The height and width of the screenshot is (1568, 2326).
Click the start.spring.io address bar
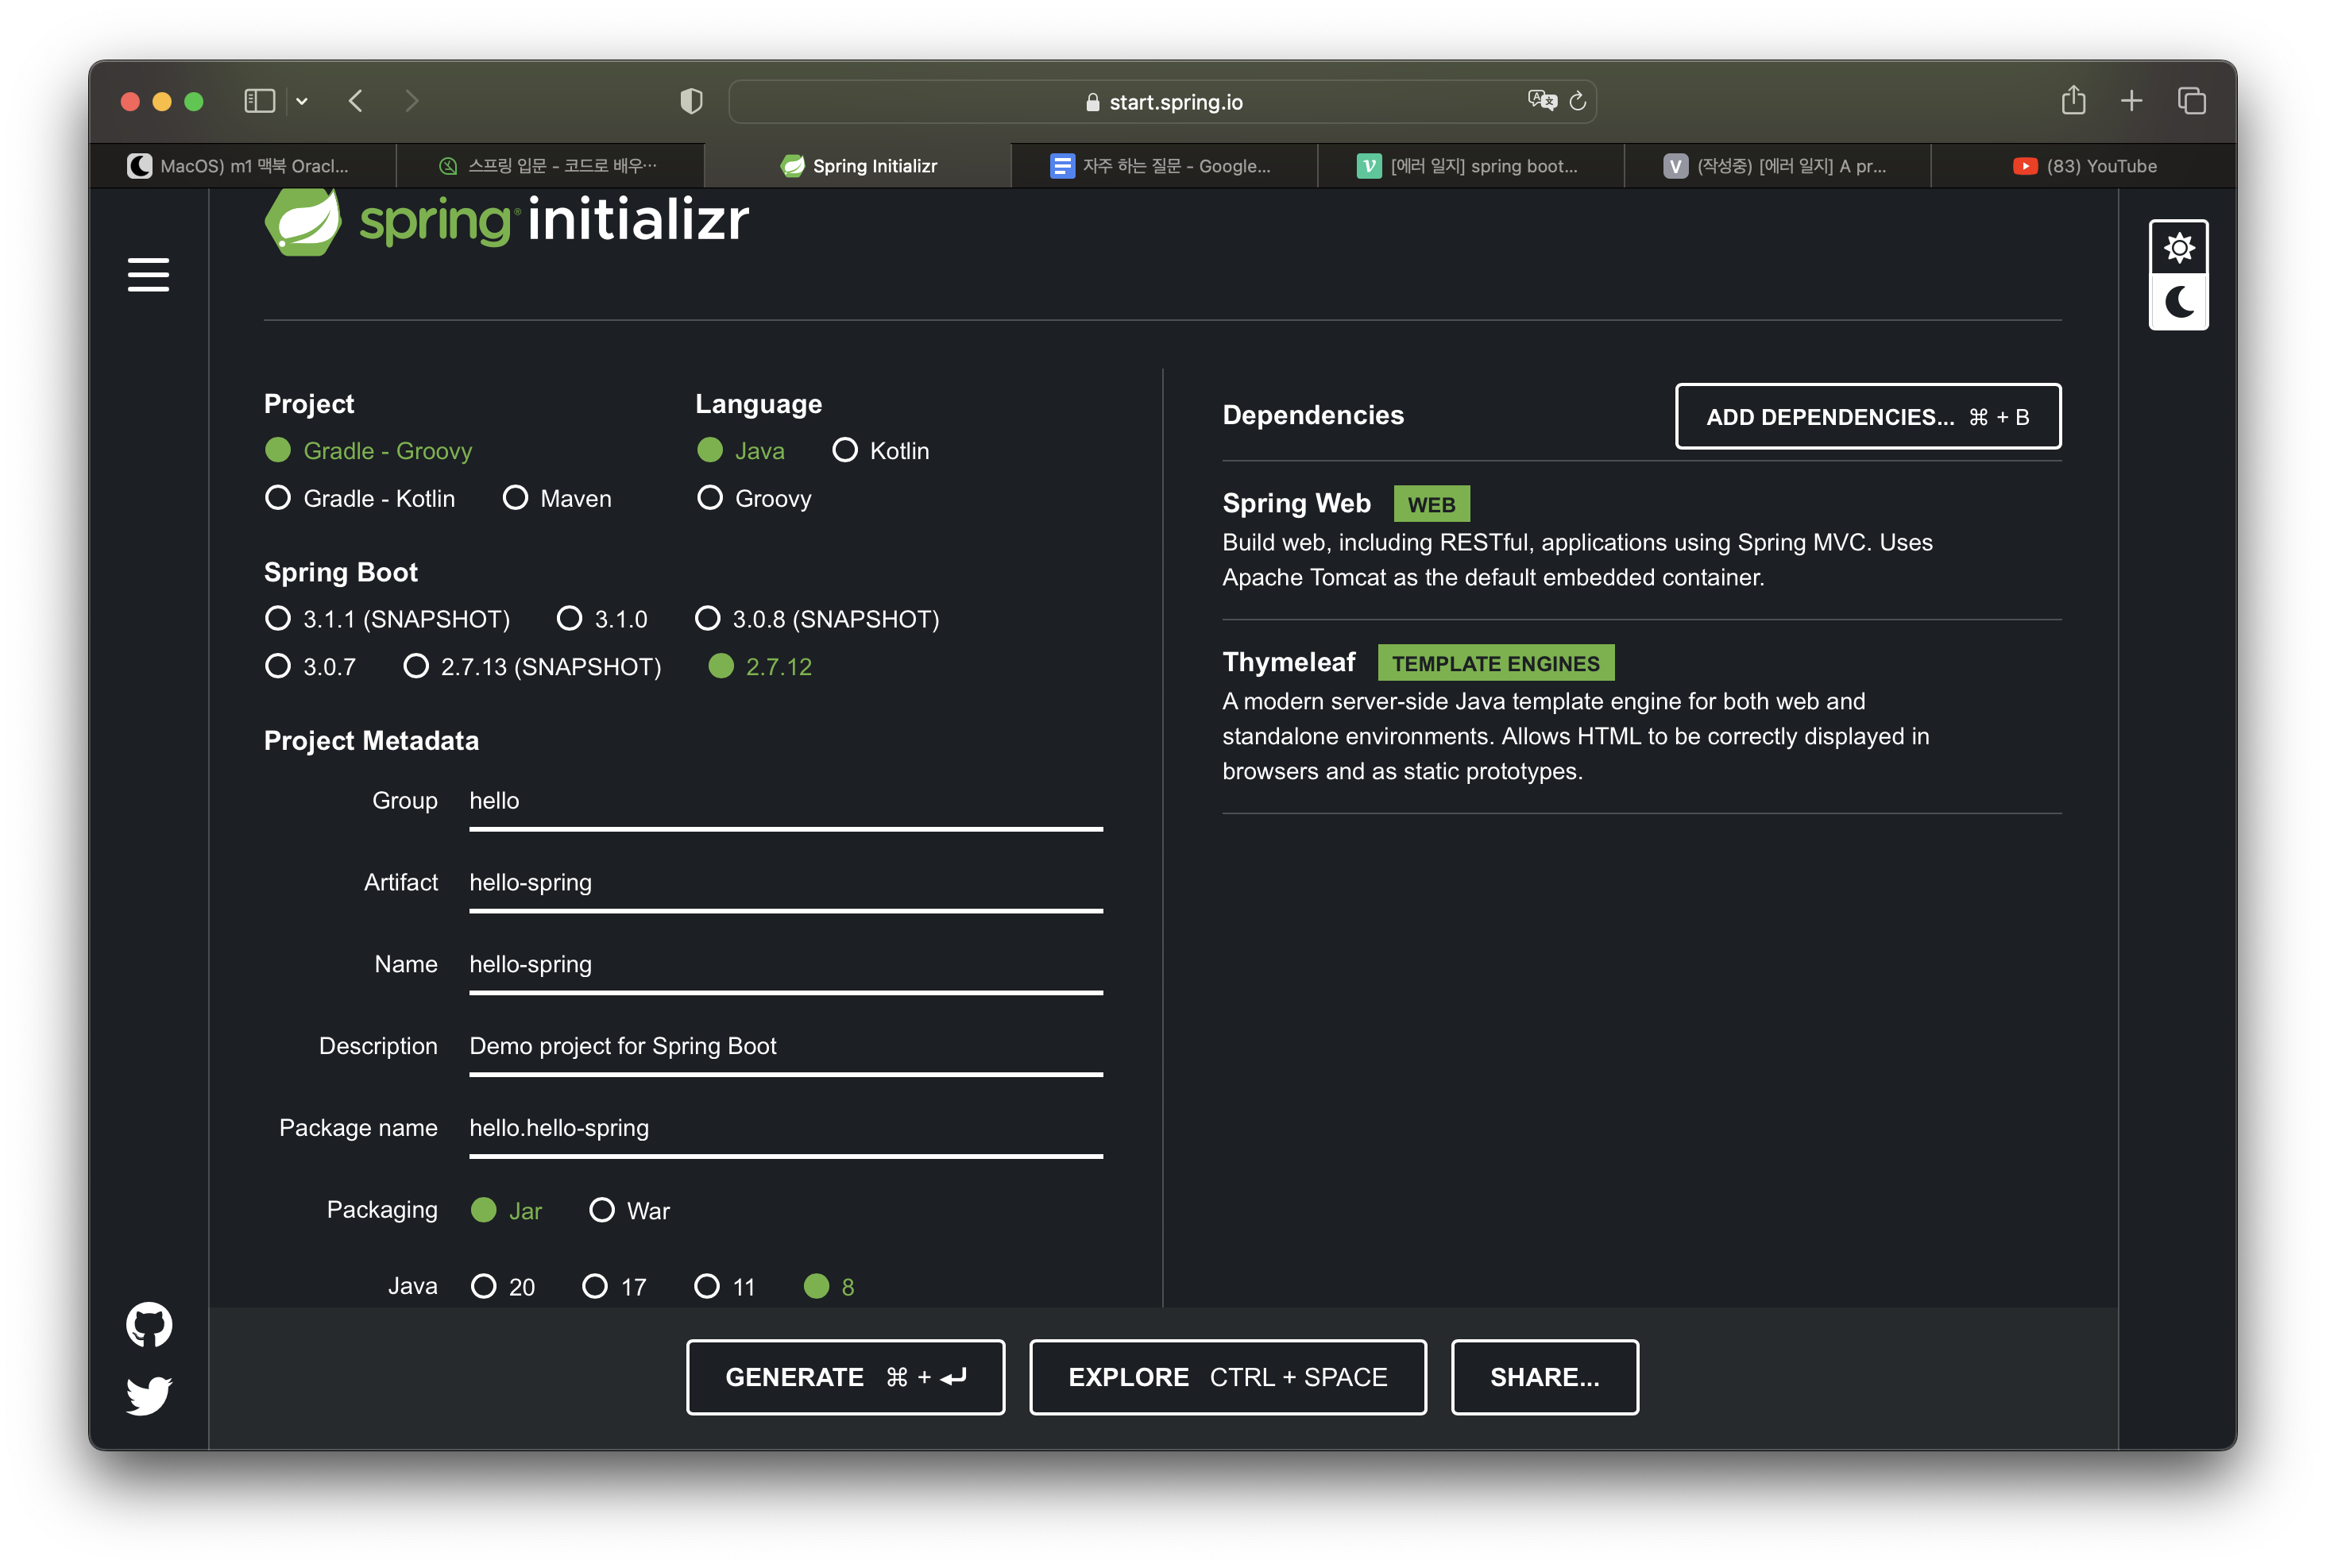(1163, 101)
